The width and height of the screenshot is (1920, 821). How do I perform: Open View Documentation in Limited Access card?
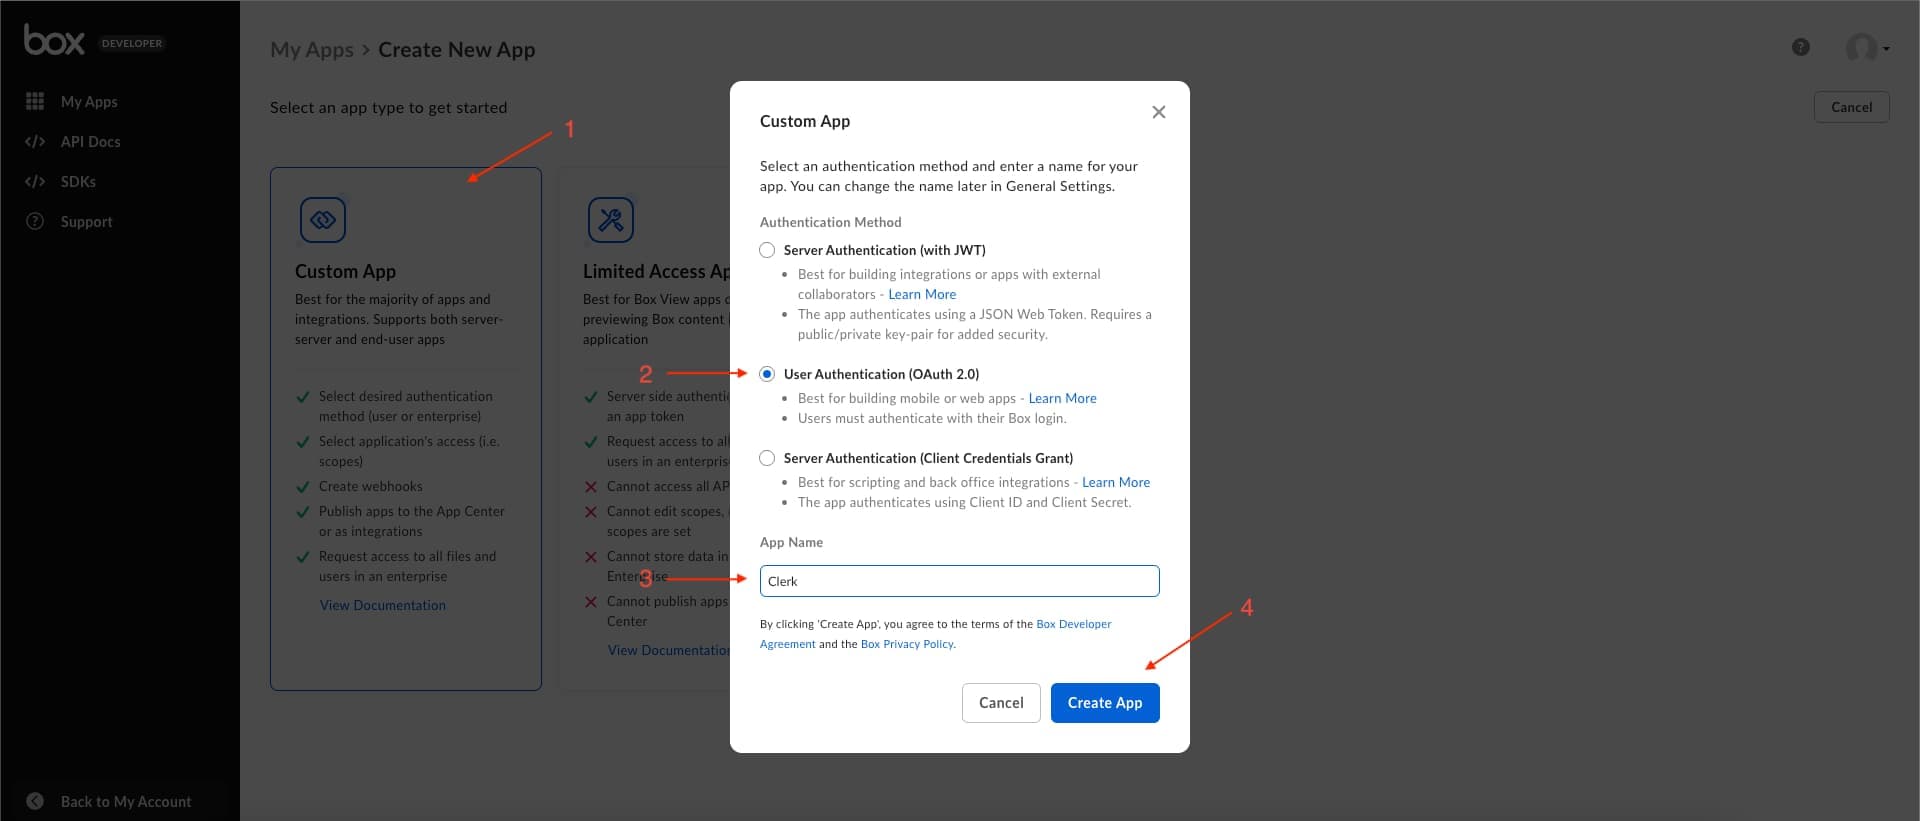coord(668,650)
